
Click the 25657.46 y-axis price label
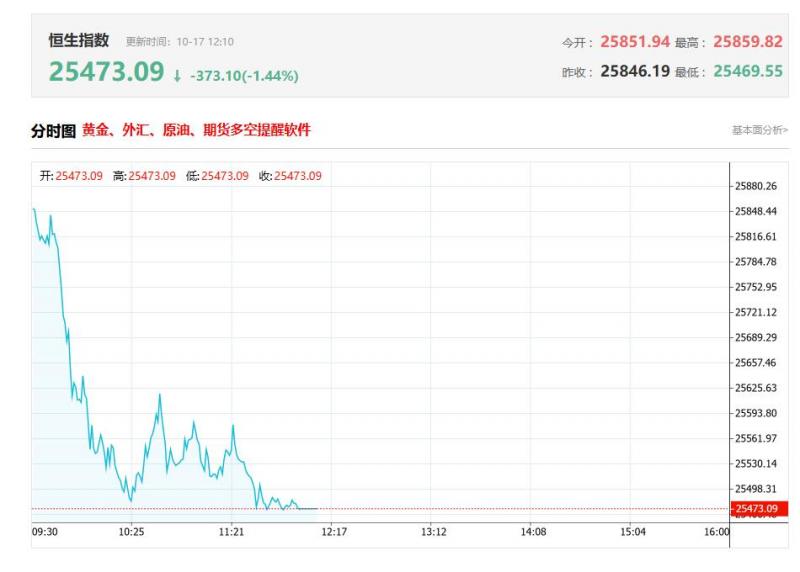coord(756,362)
